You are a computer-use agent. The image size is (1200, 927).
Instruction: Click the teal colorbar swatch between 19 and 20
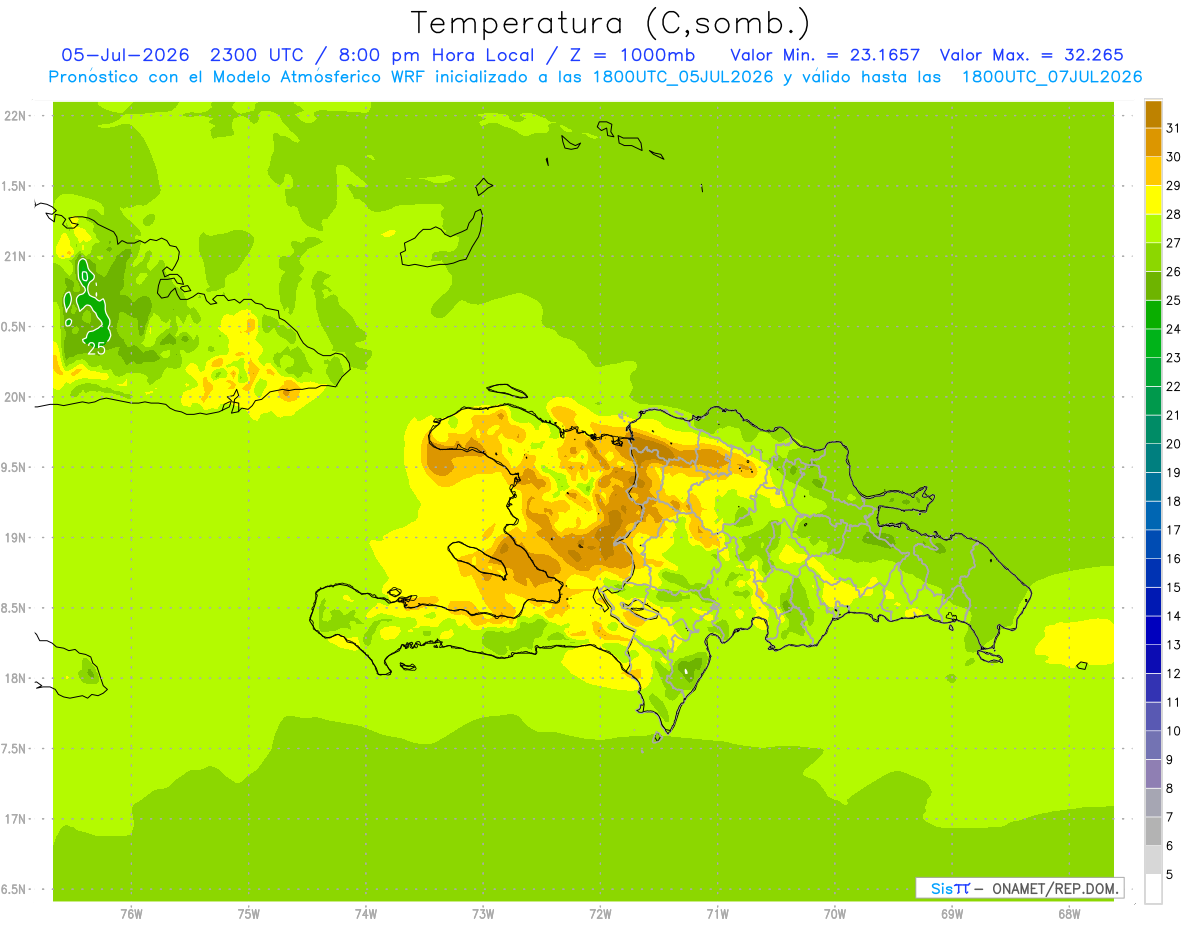tap(1153, 458)
